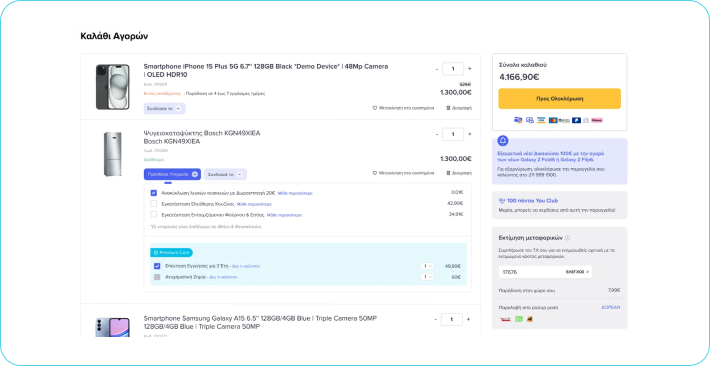Click the trash icon in the iPhone row
The width and height of the screenshot is (710, 366).
pos(448,108)
